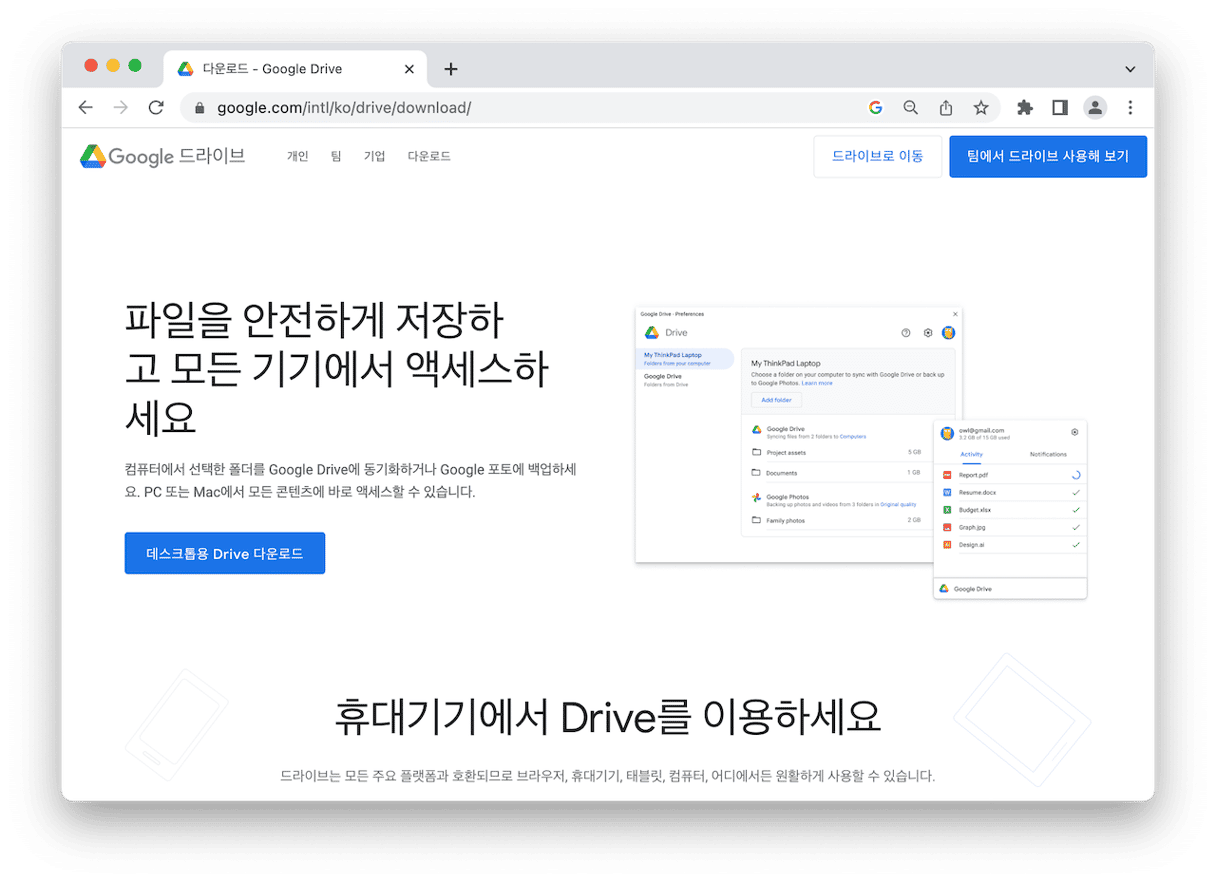
Task: Open the Extensions puzzle icon
Action: 1025,107
